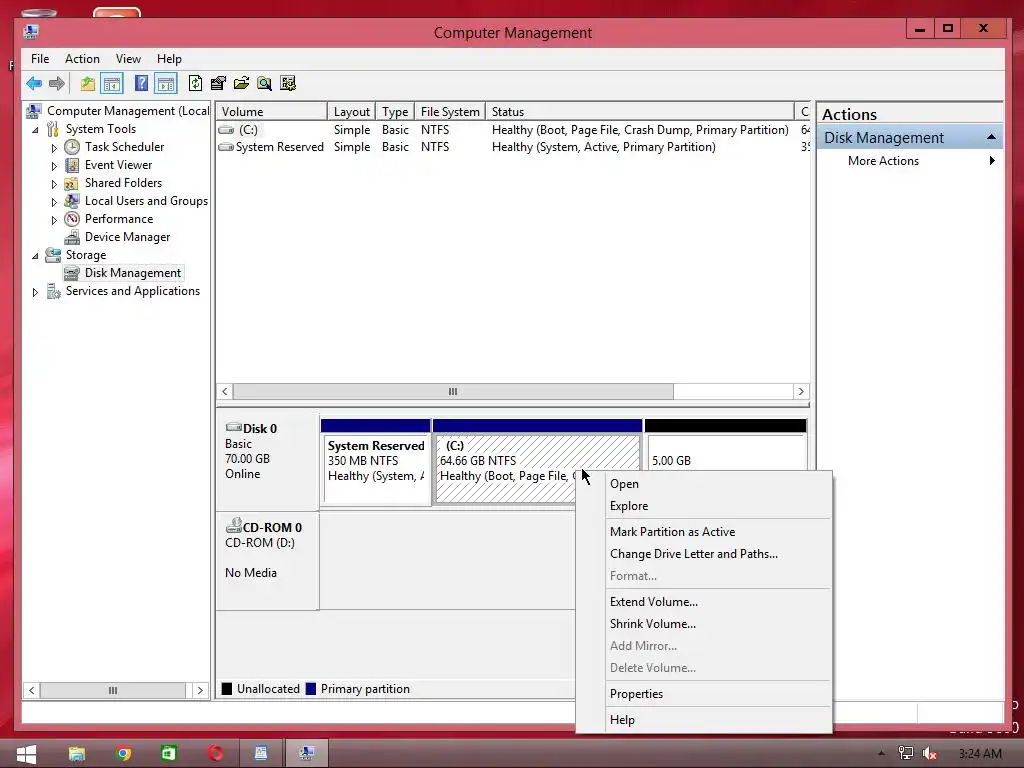Screen dimensions: 1024x768
Task: Select the (C:) volume row in list
Action: [513, 130]
